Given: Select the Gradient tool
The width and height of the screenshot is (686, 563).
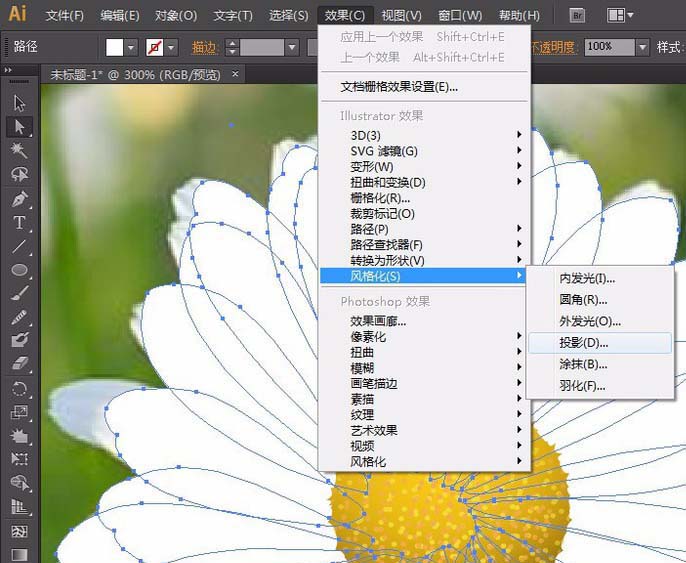Looking at the screenshot, I should point(19,554).
